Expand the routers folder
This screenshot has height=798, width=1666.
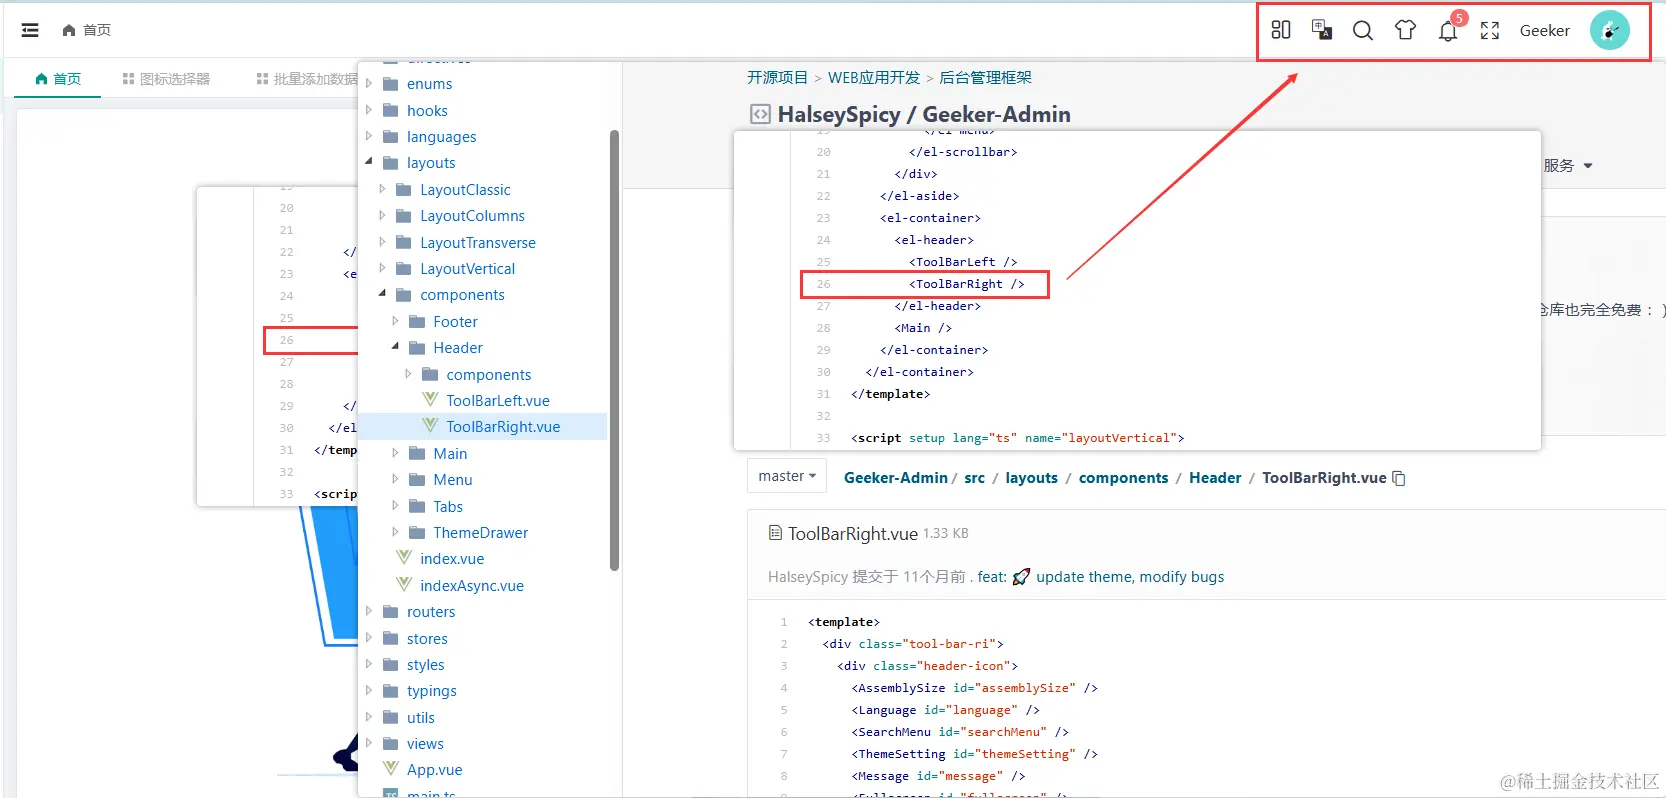(369, 610)
